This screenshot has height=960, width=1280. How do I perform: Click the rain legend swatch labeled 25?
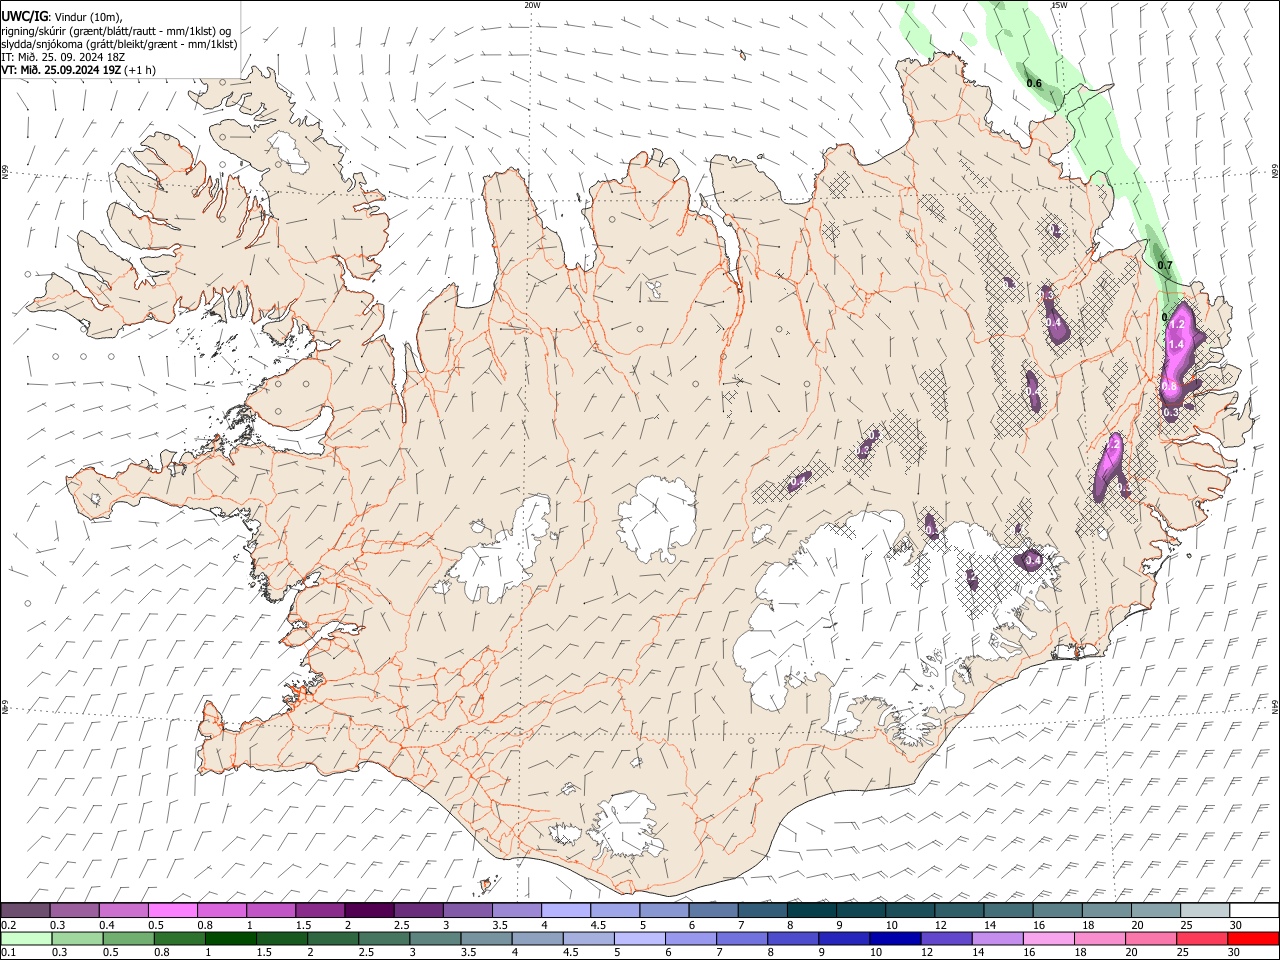click(1201, 939)
